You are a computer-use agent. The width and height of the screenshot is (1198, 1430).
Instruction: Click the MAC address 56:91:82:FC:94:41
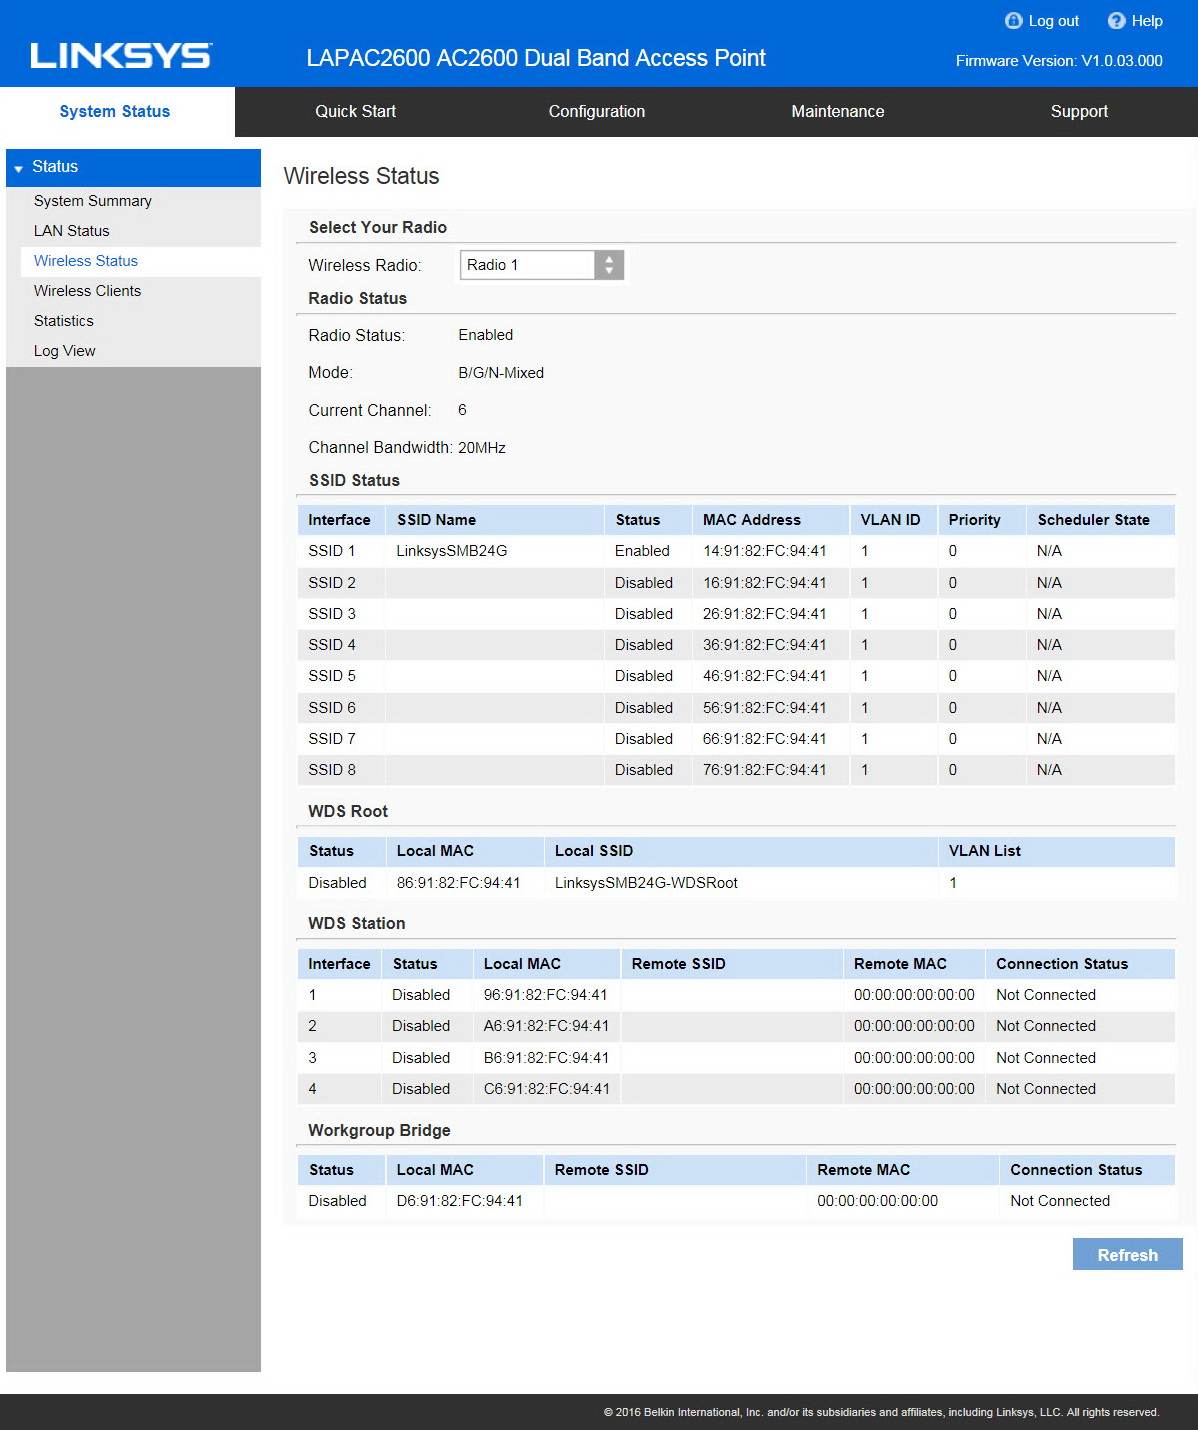click(765, 708)
